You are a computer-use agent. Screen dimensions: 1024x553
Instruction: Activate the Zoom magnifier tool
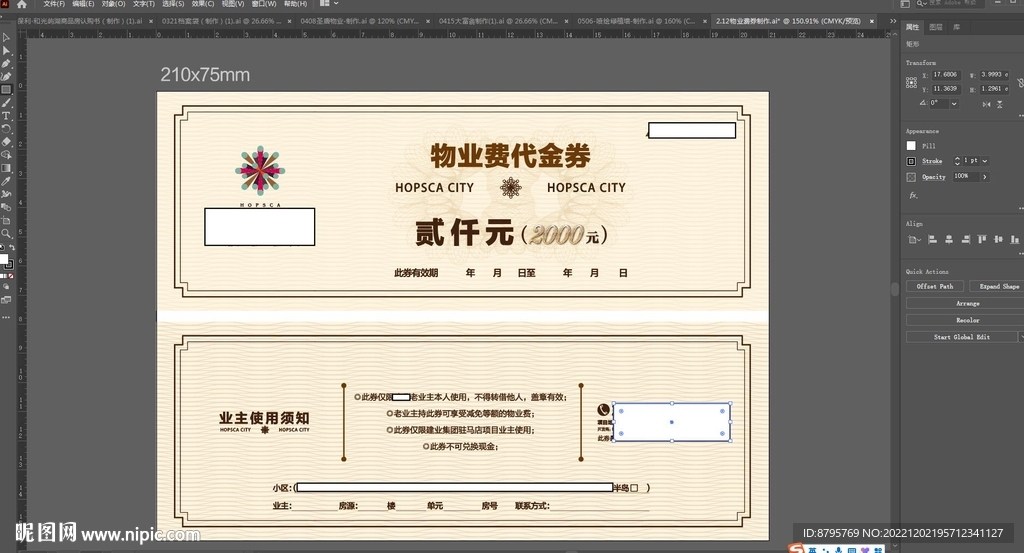click(6, 233)
